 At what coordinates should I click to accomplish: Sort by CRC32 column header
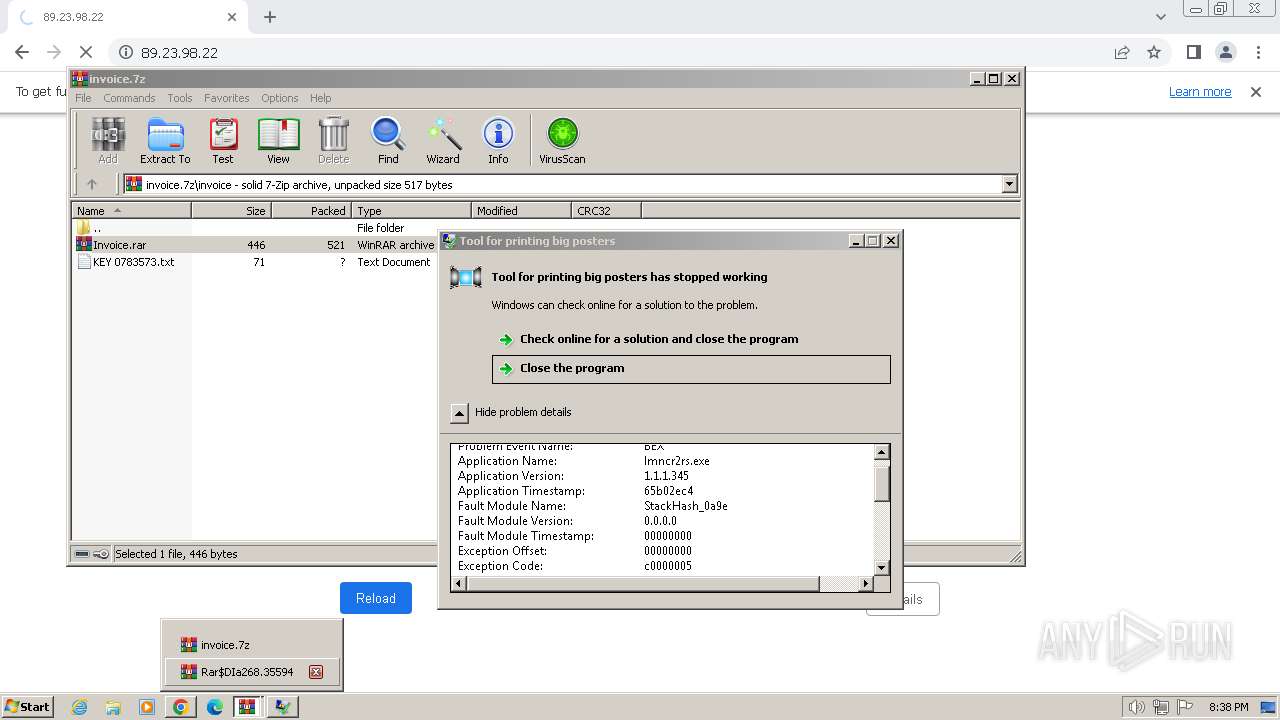pos(606,210)
